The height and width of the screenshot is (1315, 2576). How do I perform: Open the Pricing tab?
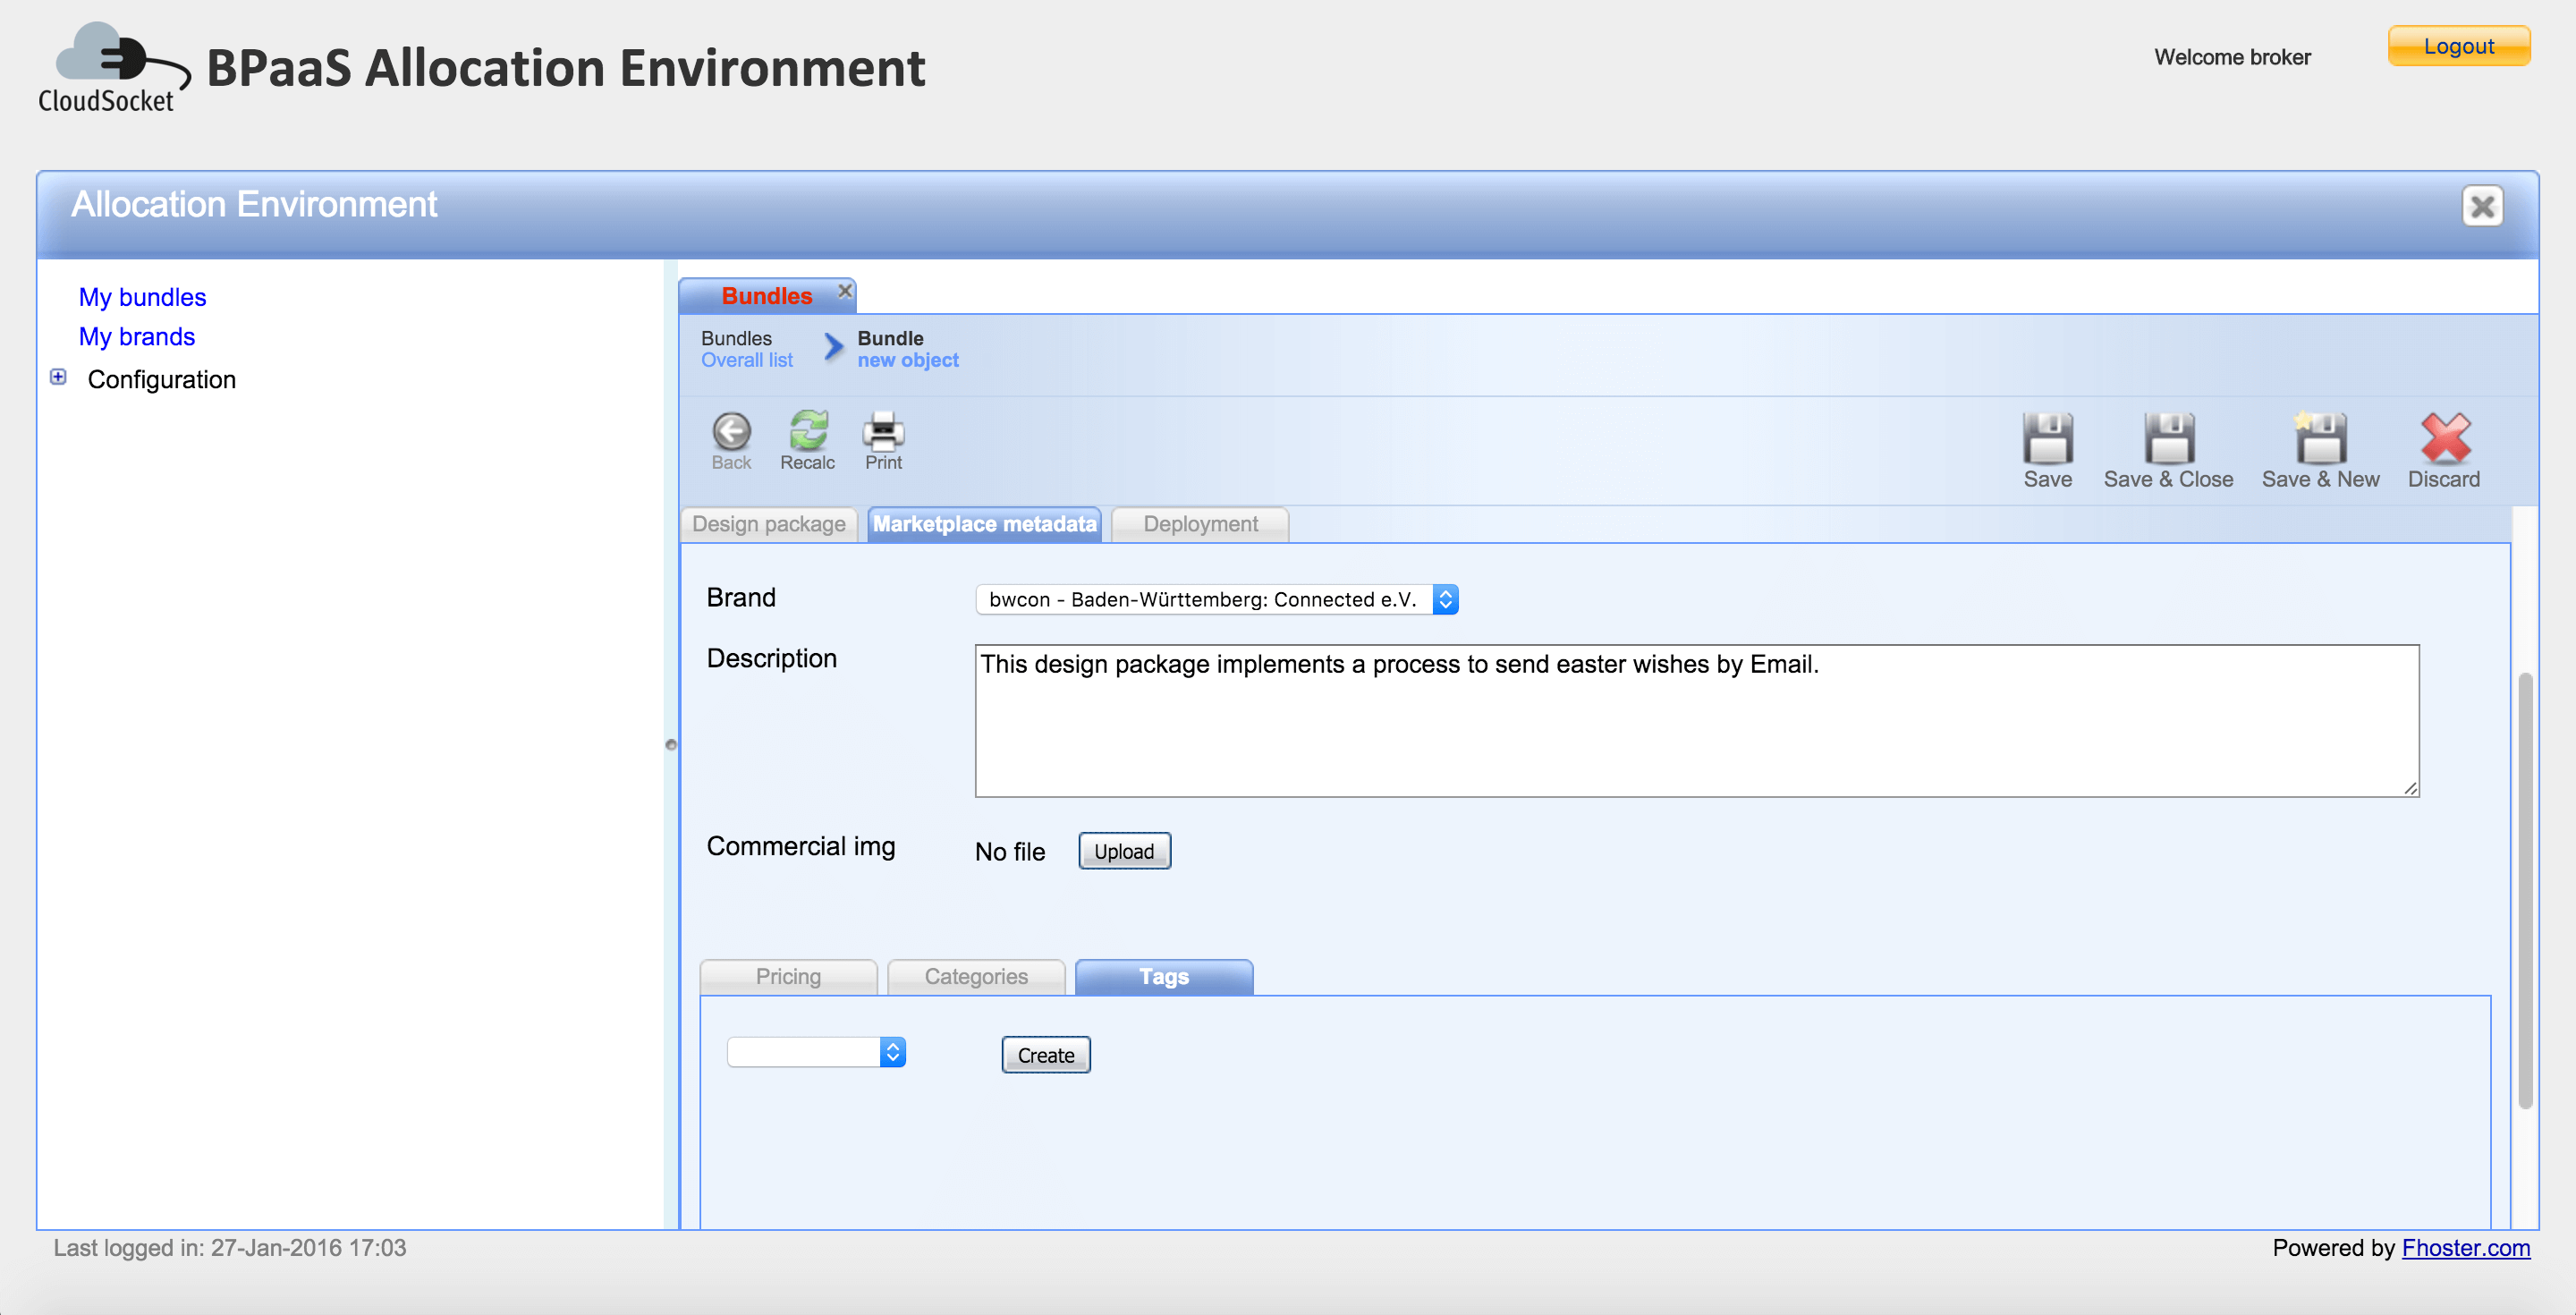tap(788, 977)
